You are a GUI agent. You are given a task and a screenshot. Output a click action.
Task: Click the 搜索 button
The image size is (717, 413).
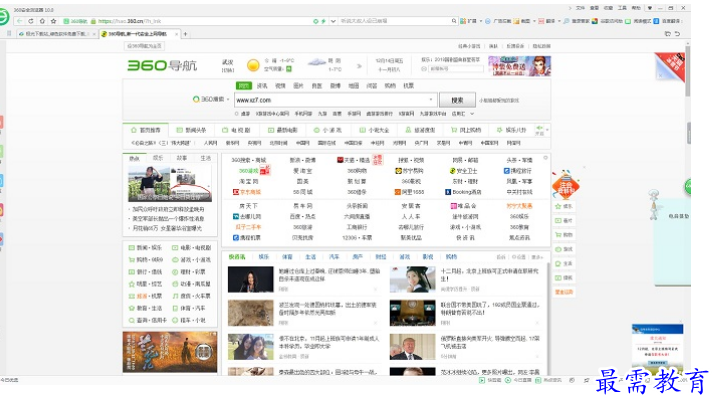click(457, 100)
